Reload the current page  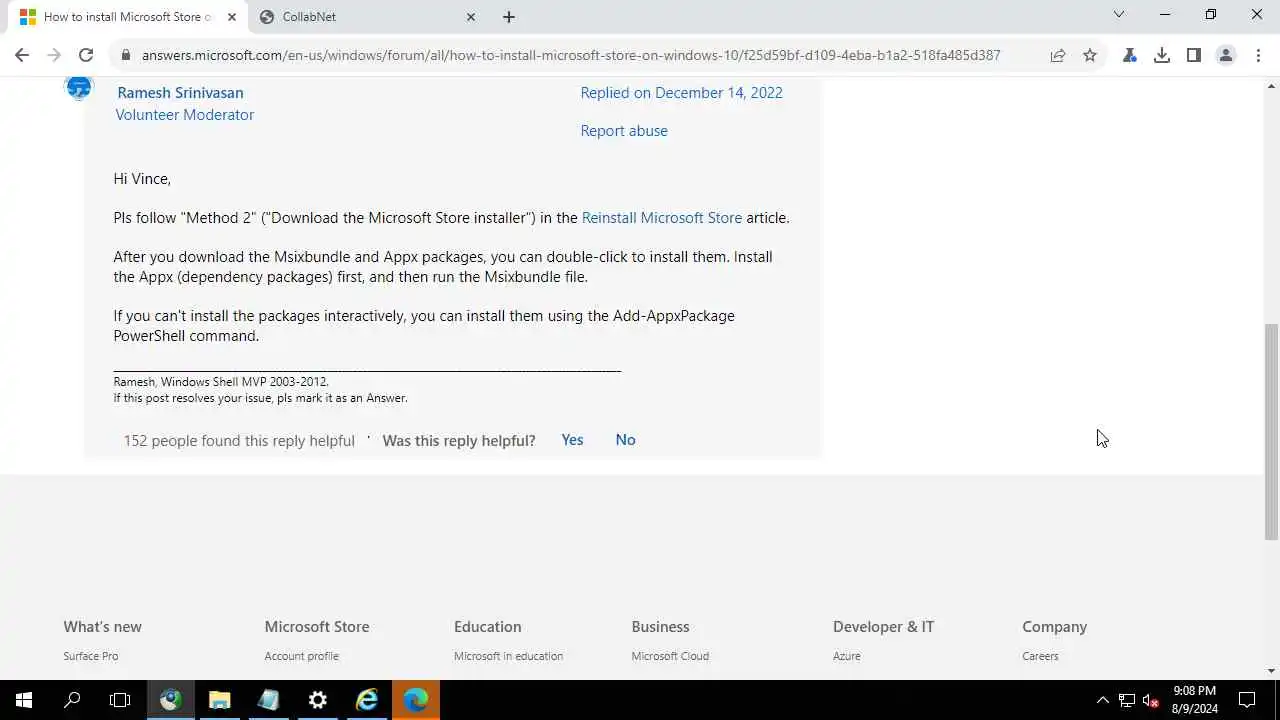tap(86, 55)
